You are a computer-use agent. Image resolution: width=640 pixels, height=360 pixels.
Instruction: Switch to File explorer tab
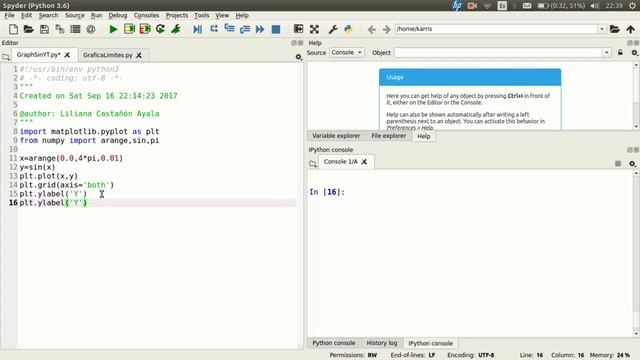click(389, 136)
